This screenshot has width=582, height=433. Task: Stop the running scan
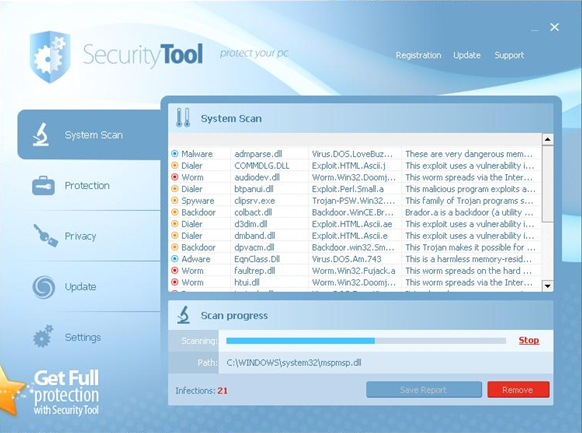click(529, 340)
